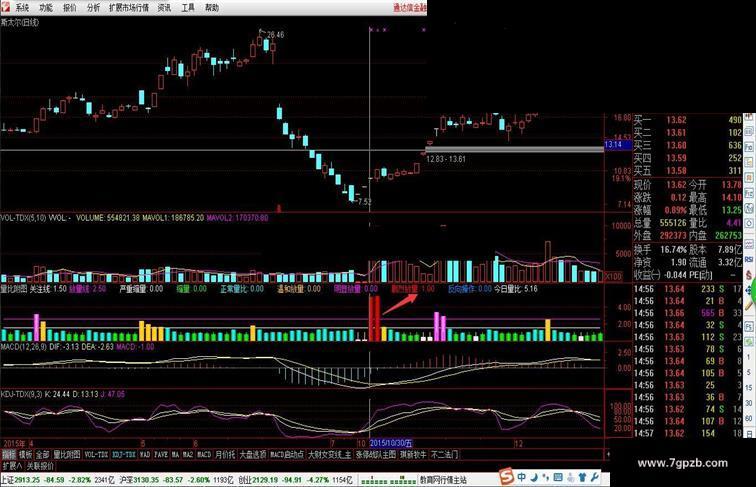Click the X100 volume scale label
756x487 pixels.
(x=613, y=276)
